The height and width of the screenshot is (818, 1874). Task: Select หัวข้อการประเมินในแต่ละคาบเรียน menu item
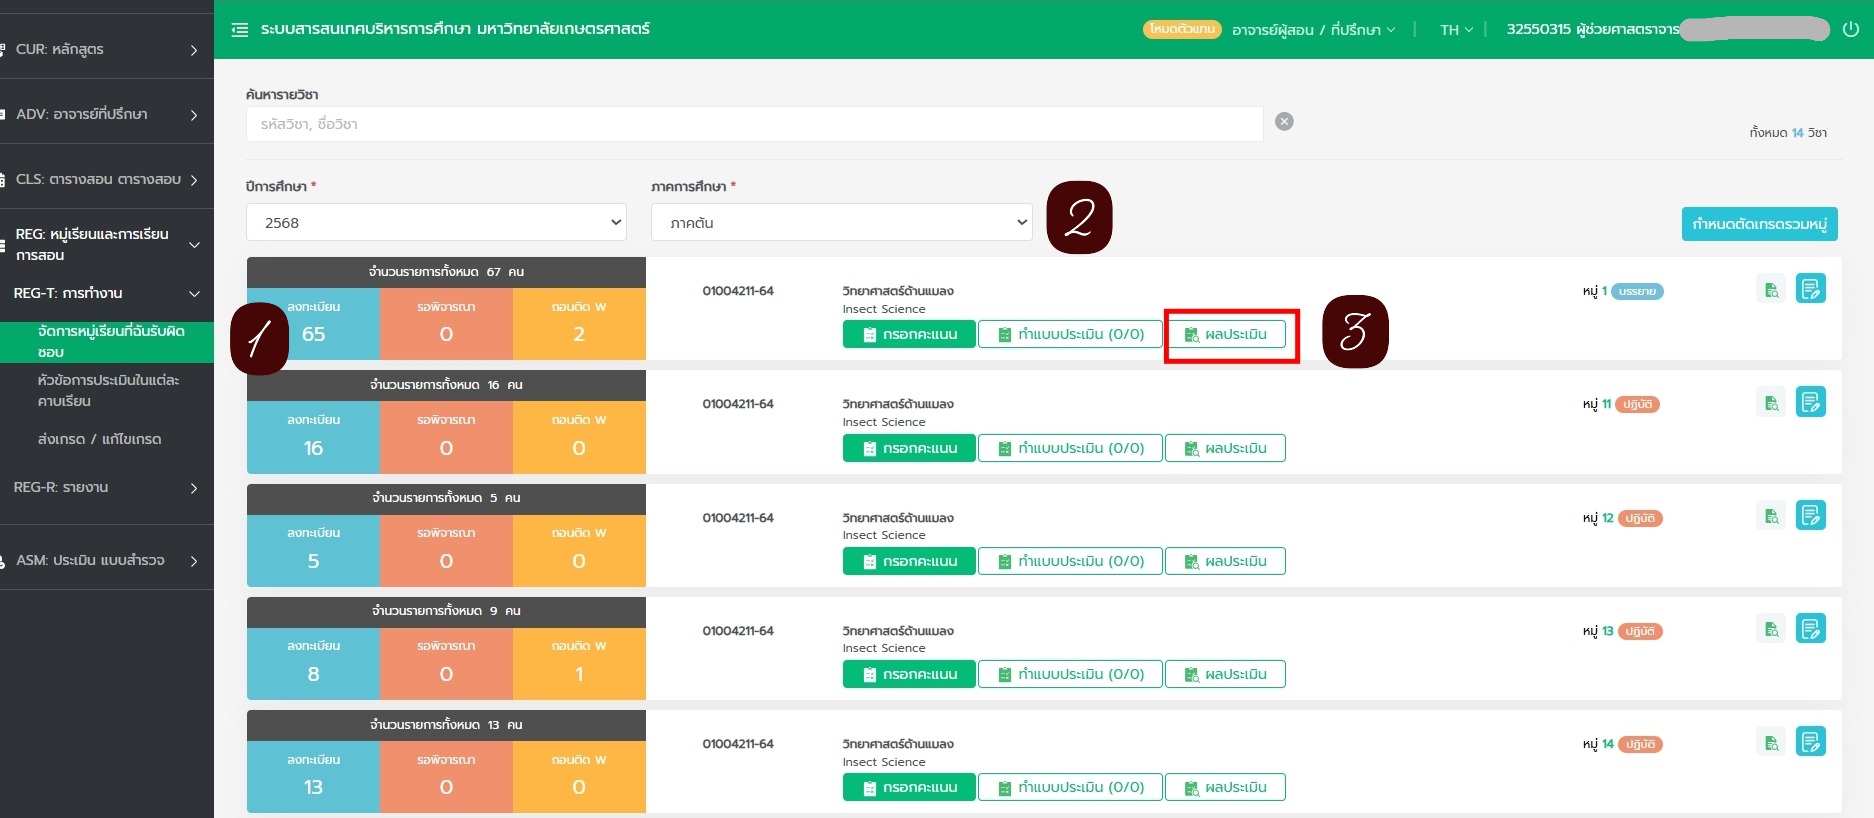(x=107, y=390)
